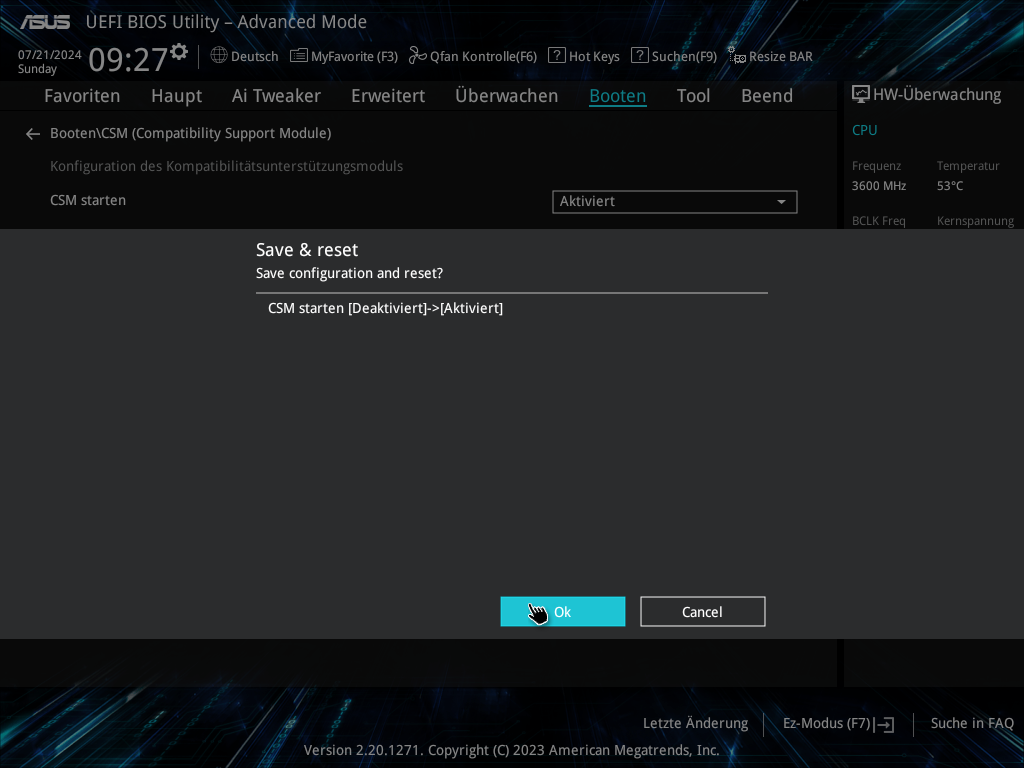This screenshot has height=768, width=1024.
Task: Click the 53°C temperature value
Action: [950, 186]
